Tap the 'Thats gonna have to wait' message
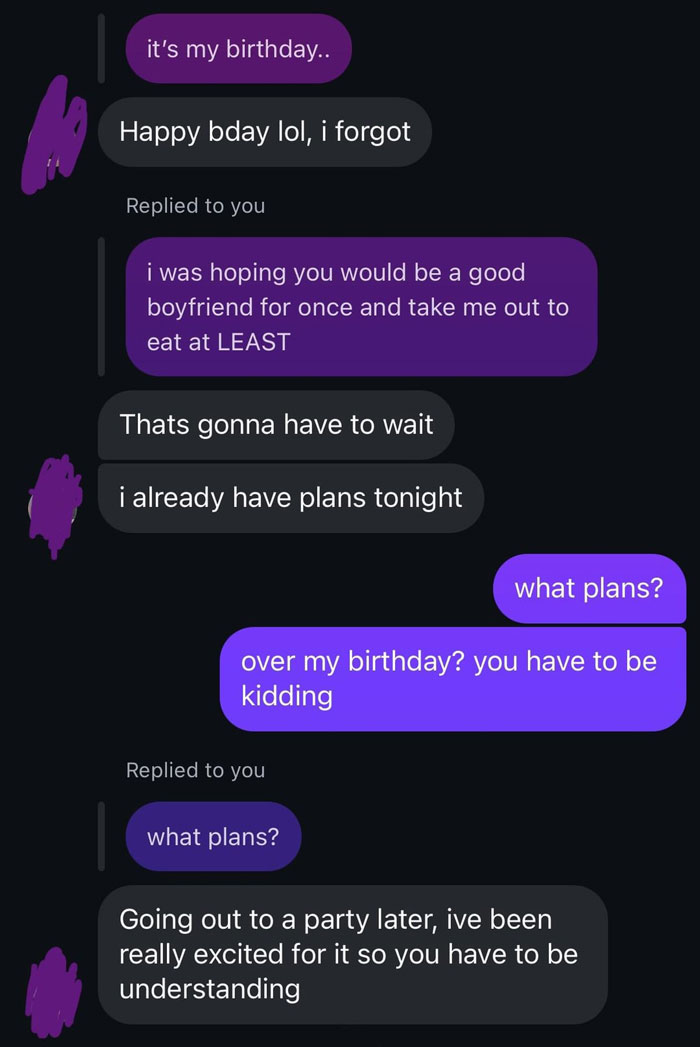This screenshot has height=1047, width=700. (275, 425)
